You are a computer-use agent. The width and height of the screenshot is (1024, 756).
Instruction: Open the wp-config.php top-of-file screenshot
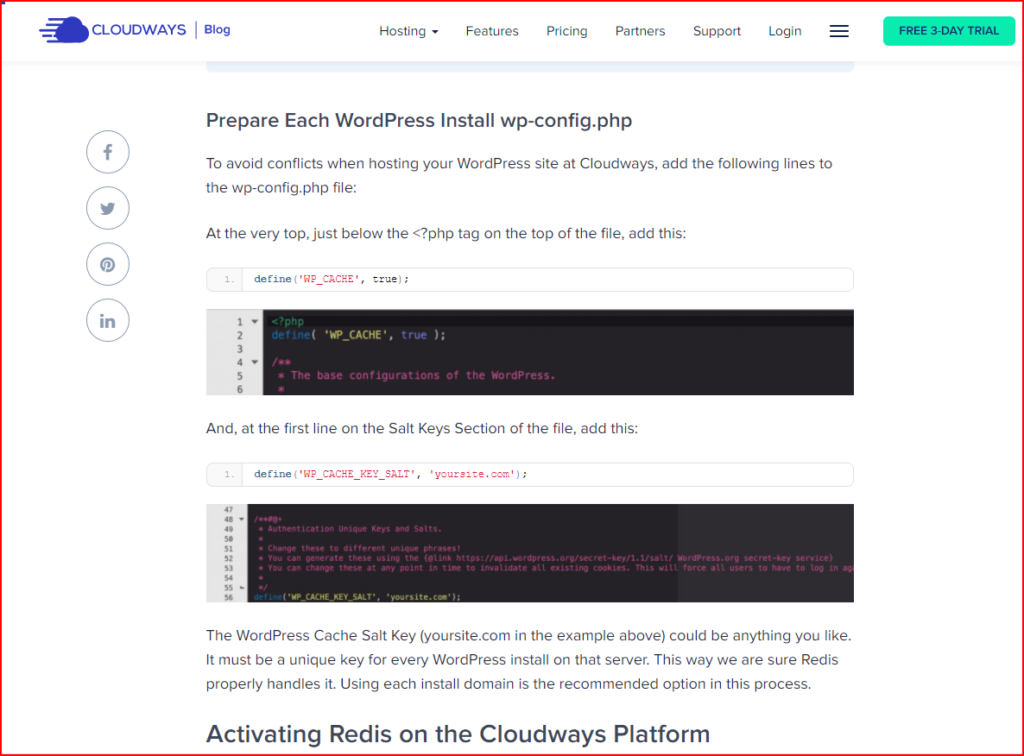point(530,353)
